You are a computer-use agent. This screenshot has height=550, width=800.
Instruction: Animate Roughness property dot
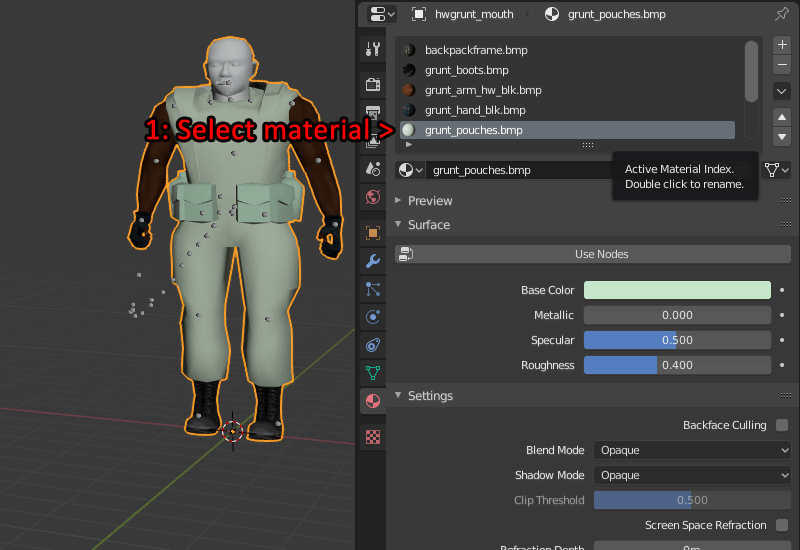(x=782, y=365)
